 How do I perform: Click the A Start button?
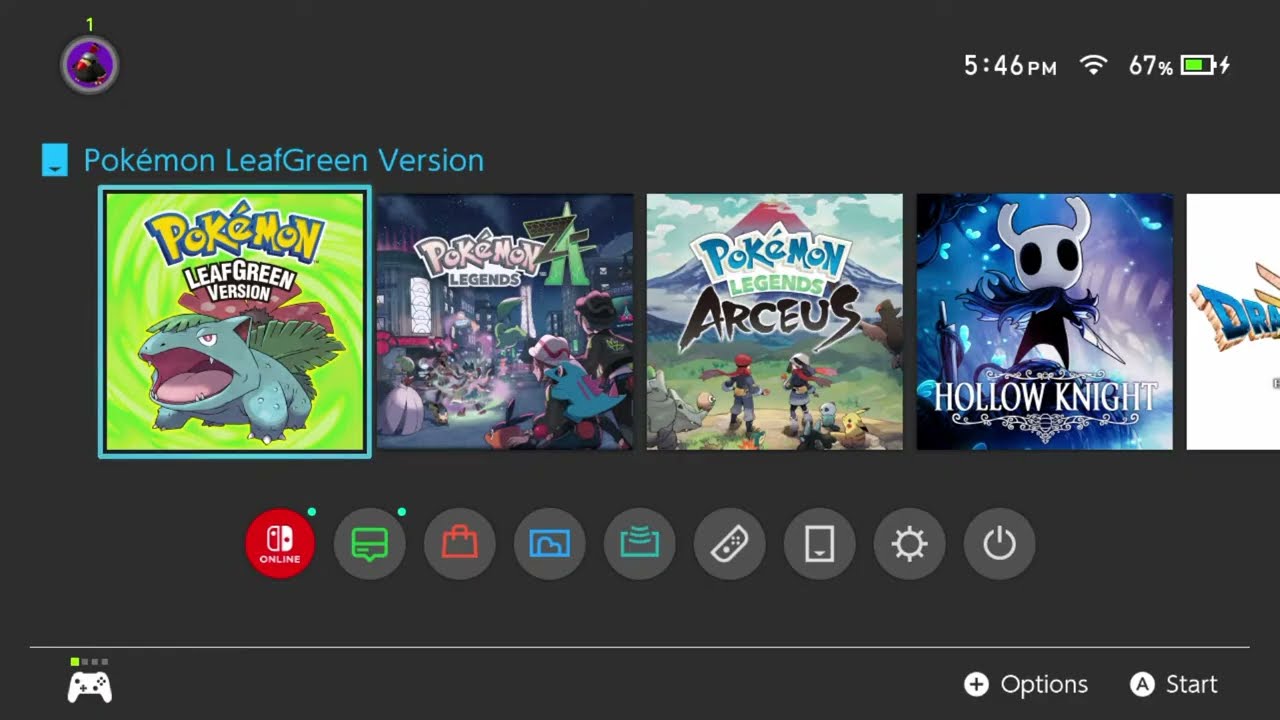click(1174, 684)
